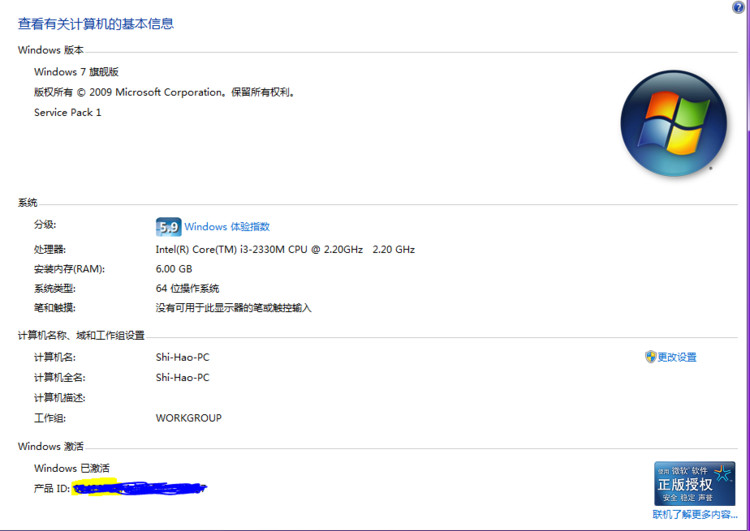Click the 计算机名称、域和工作组设置 section header
The height and width of the screenshot is (531, 750).
pyautogui.click(x=81, y=336)
